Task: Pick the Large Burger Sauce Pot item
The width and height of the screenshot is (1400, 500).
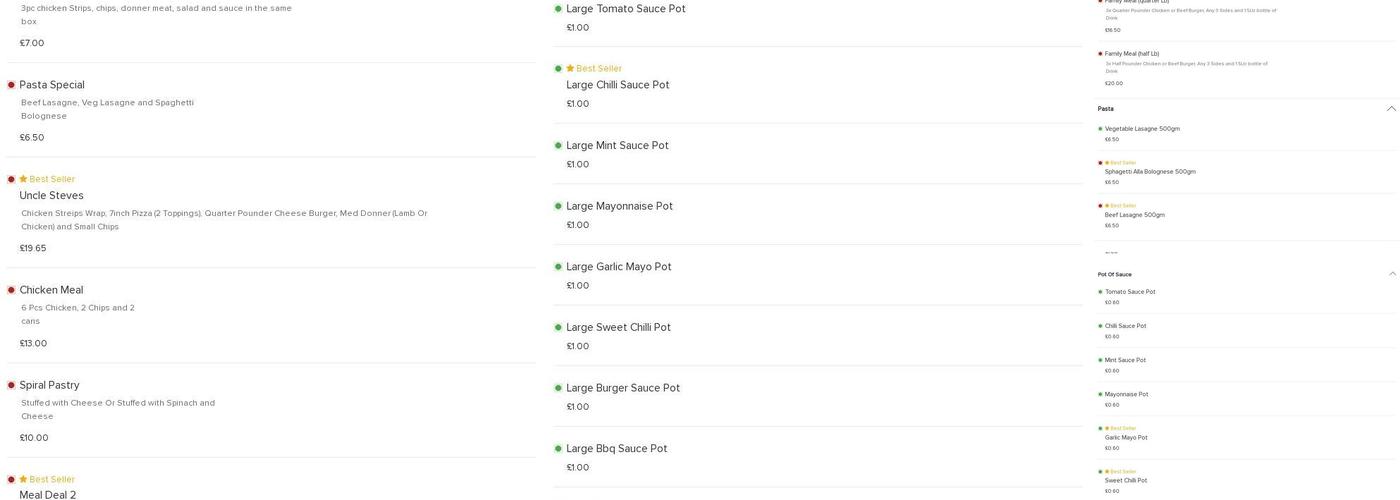Action: (x=622, y=388)
